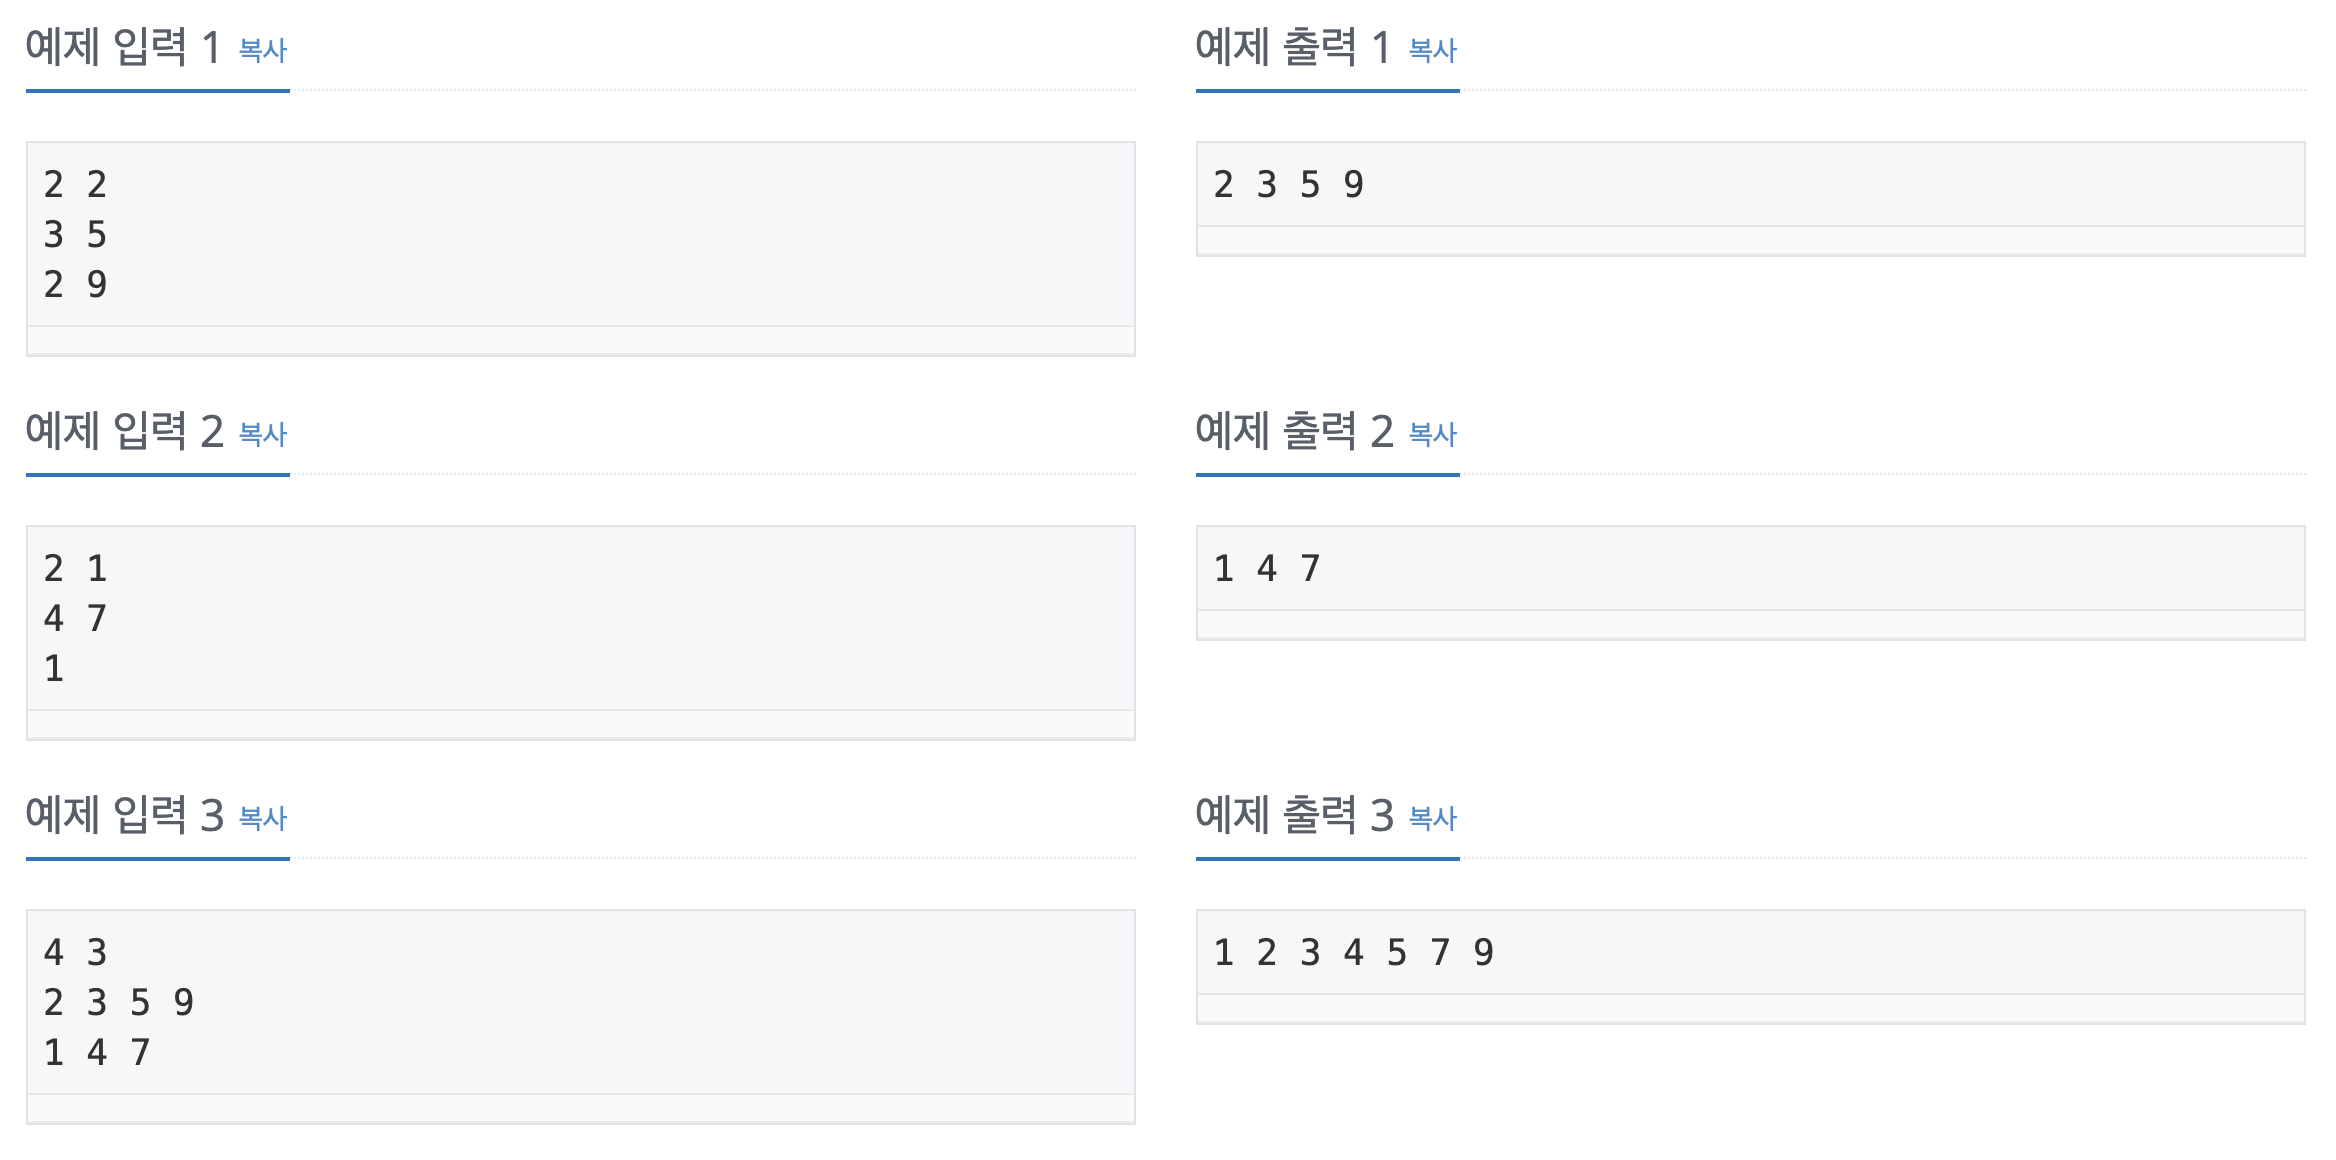Viewport: 2336px width, 1160px height.
Task: Copy example output 2 via 복사 link
Action: coord(1433,434)
